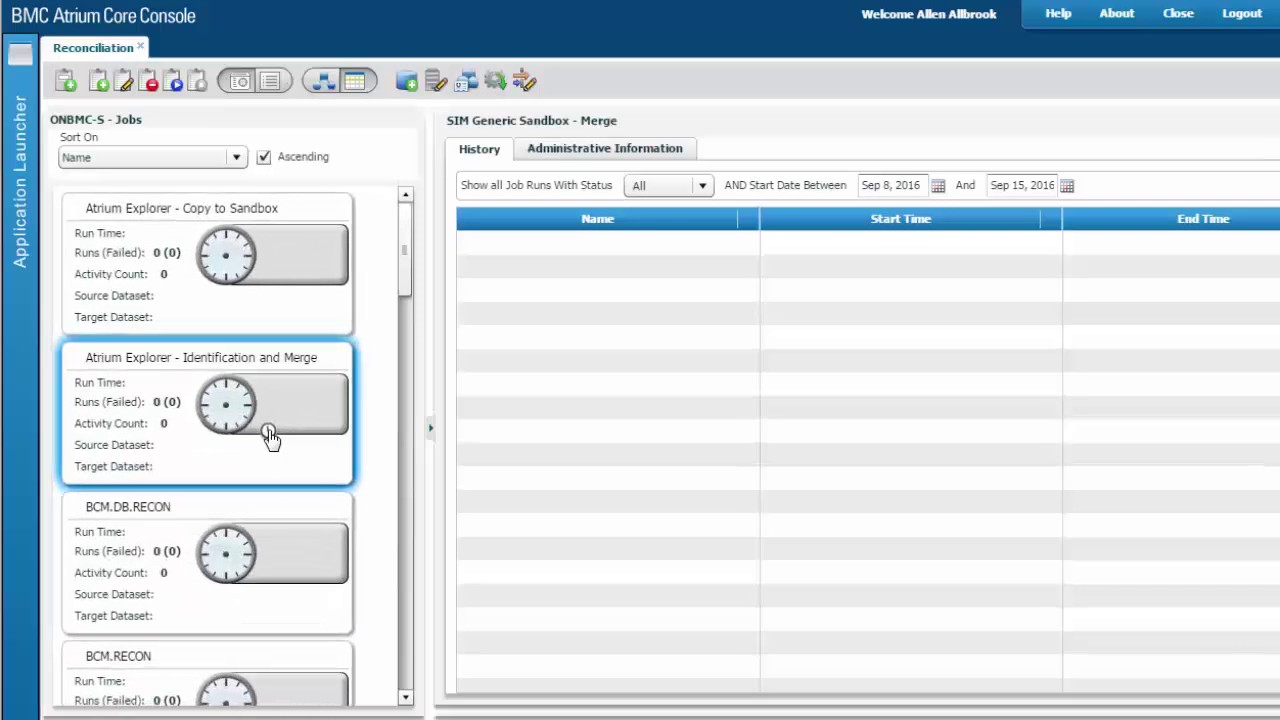Screen dimensions: 1280x720
Task: Open the Application Launcher sidebar
Action: click(x=20, y=182)
